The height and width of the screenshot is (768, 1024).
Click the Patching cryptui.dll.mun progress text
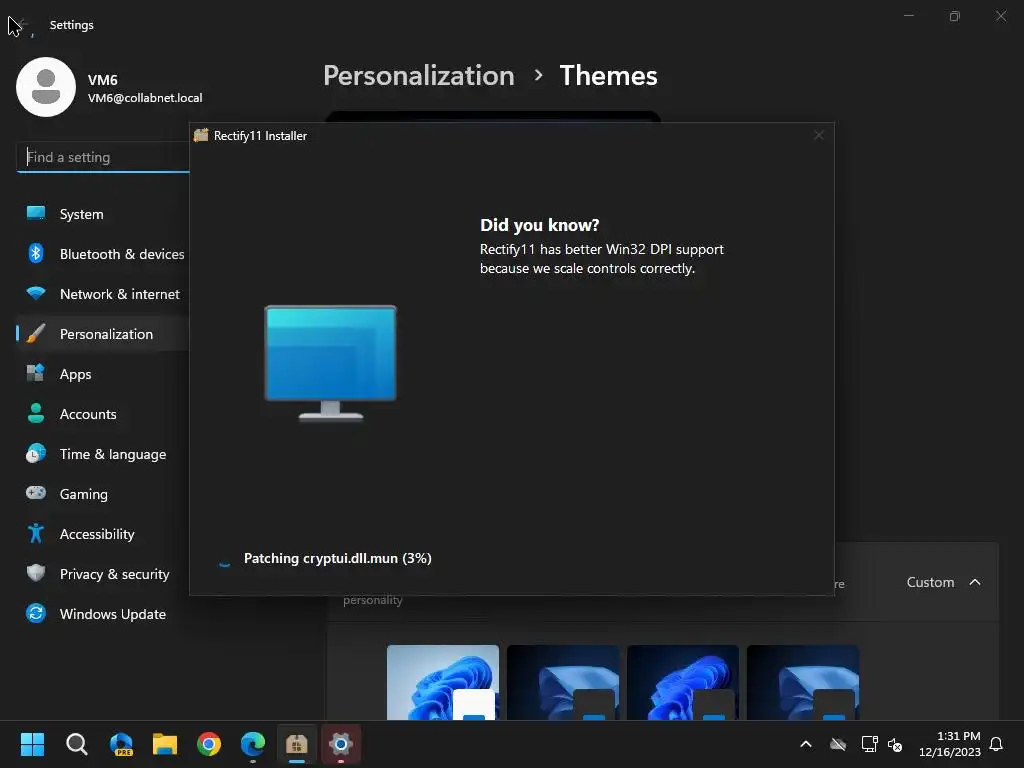[x=338, y=558]
